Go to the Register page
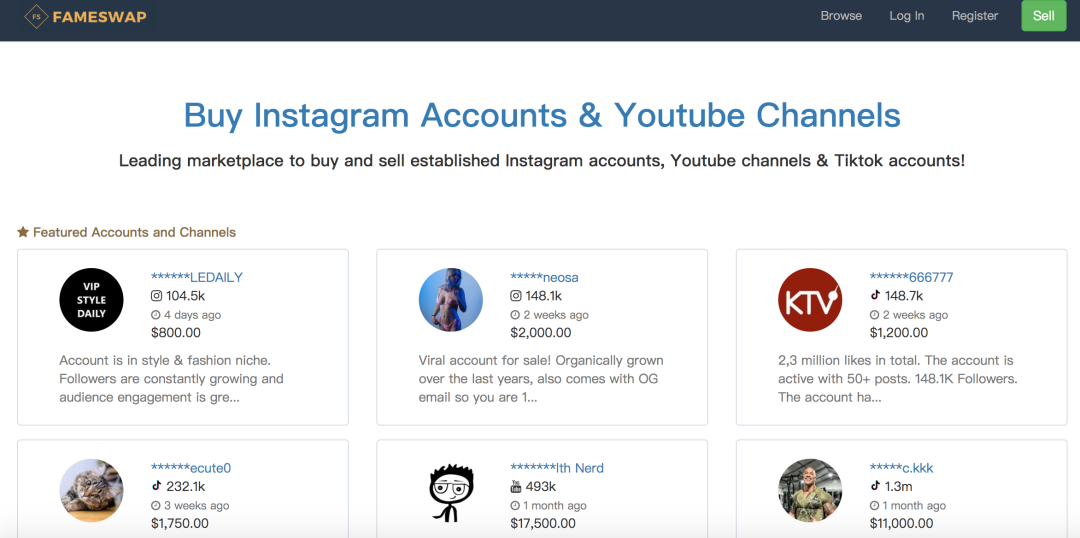 tap(975, 16)
